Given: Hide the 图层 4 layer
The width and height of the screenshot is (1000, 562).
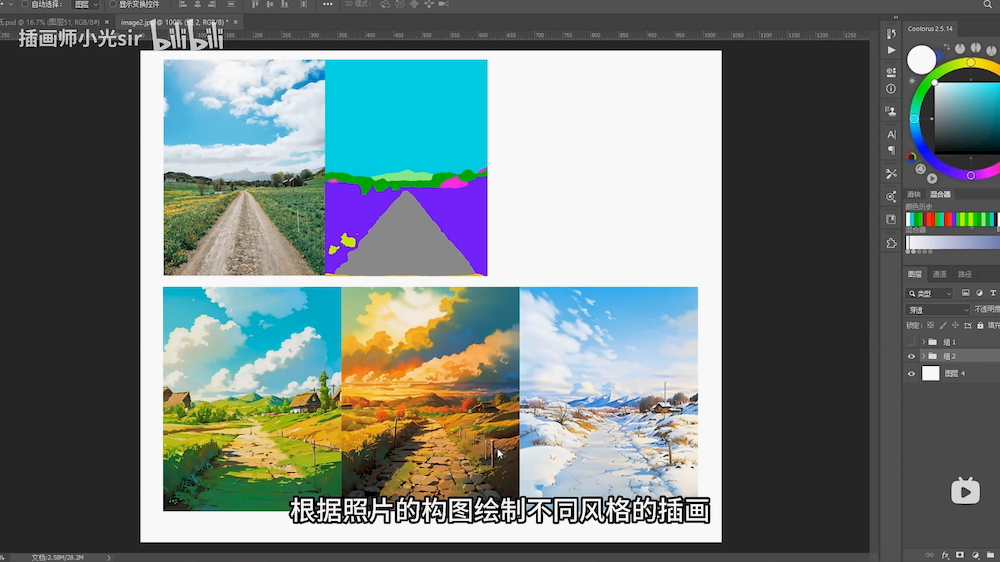Looking at the screenshot, I should (x=911, y=373).
